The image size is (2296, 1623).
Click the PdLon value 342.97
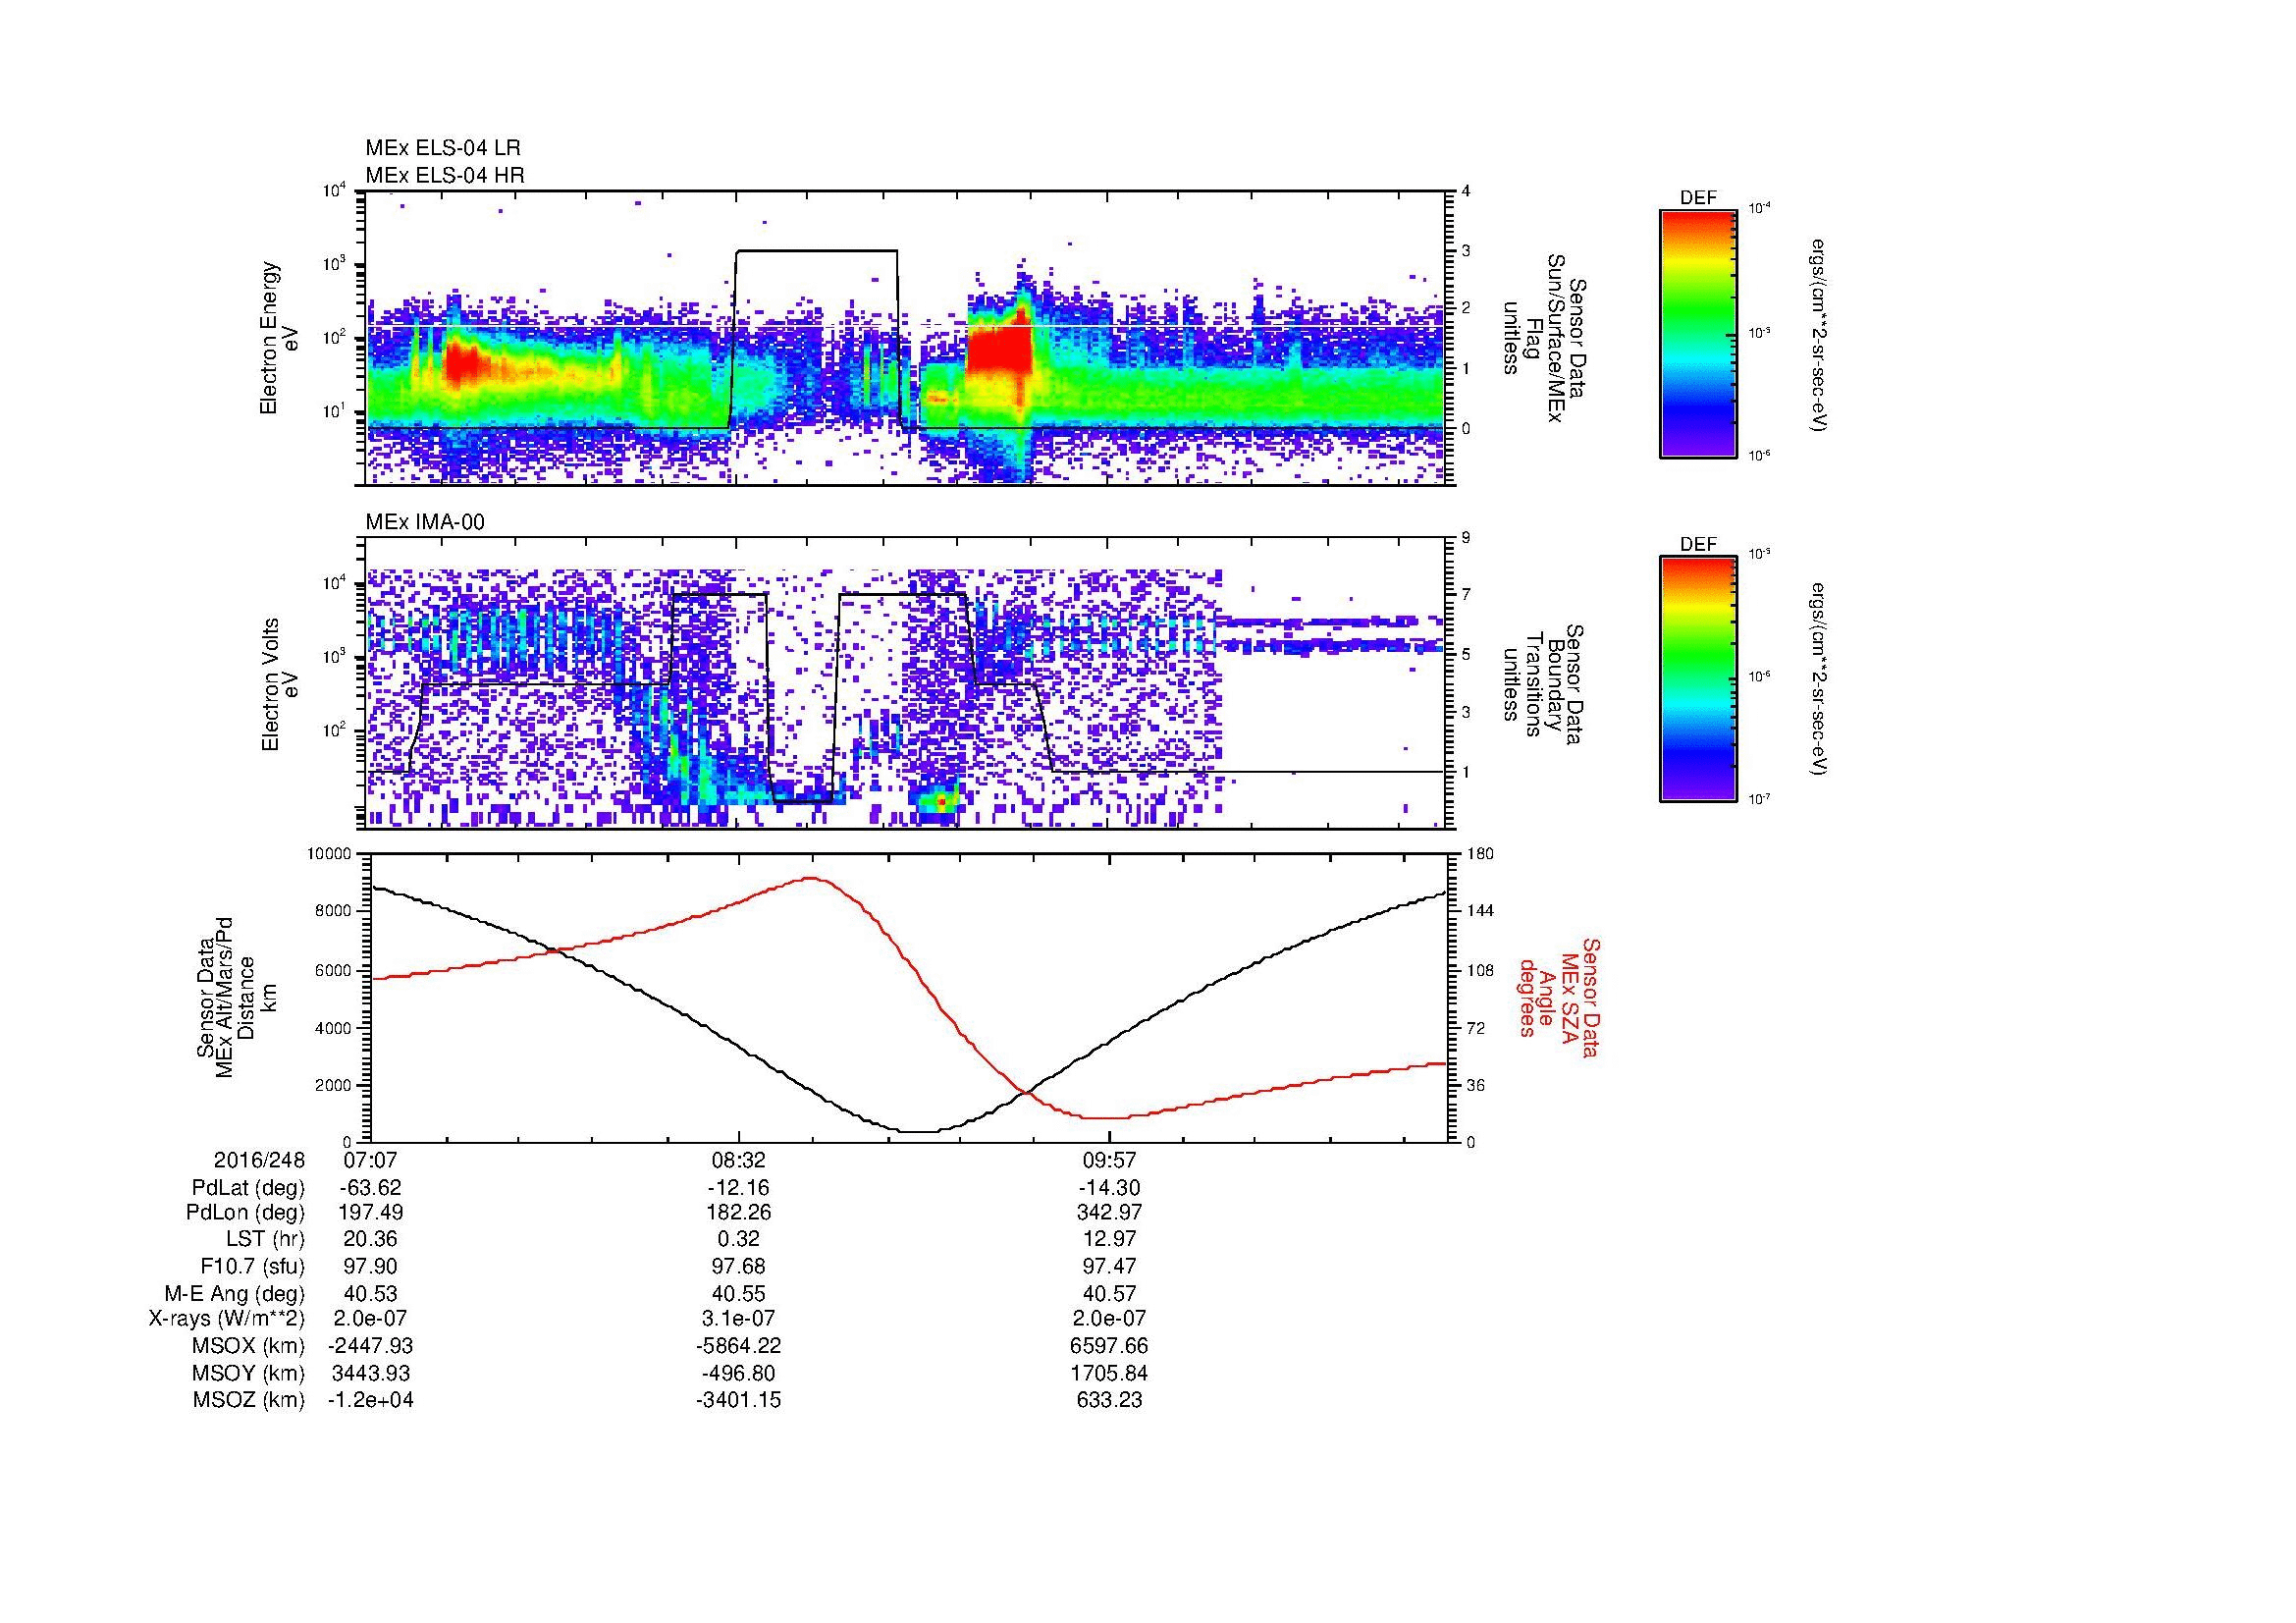pyautogui.click(x=1110, y=1213)
